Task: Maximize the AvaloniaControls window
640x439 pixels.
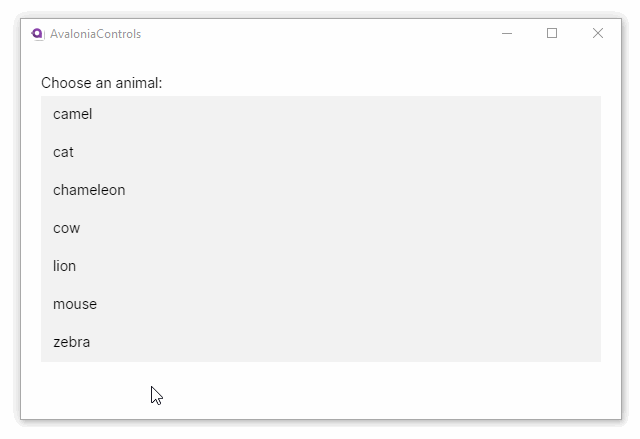Action: [x=552, y=34]
